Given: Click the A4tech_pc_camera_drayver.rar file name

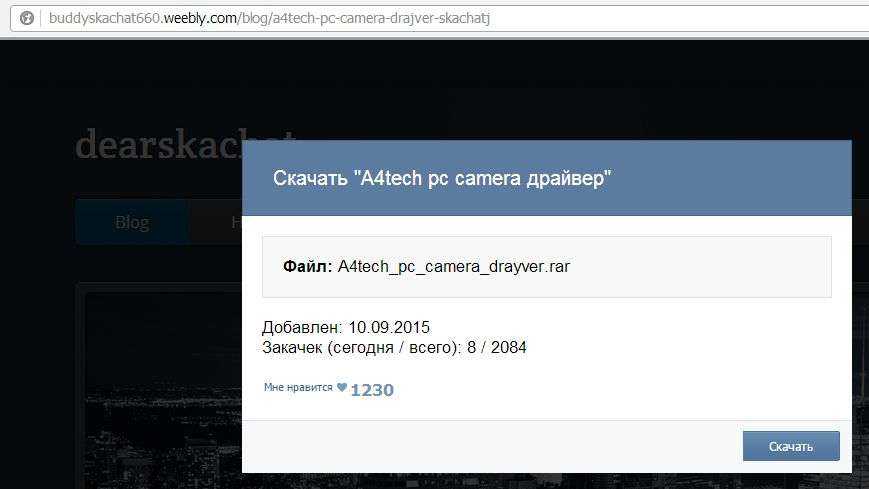Looking at the screenshot, I should (454, 267).
